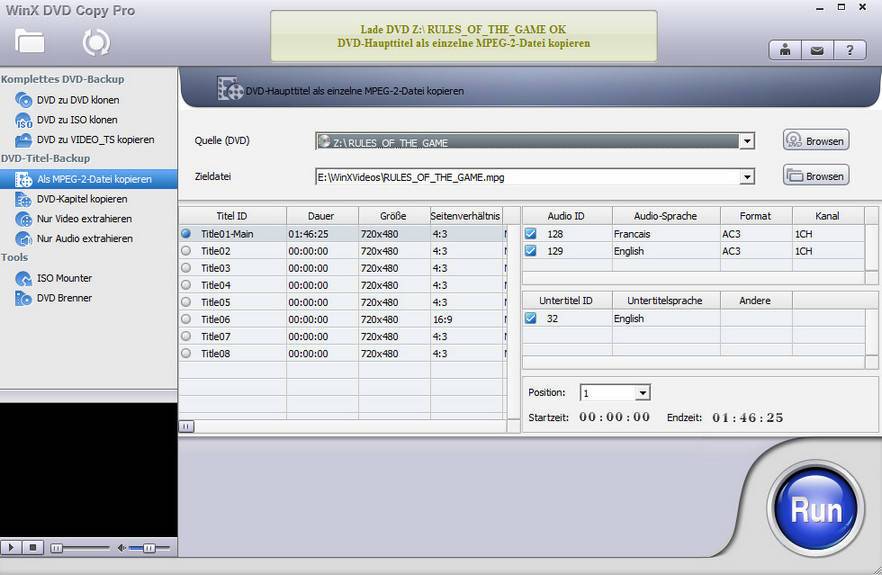
Task: Select DVD zu DVD klonen mode
Action: pyautogui.click(x=78, y=100)
